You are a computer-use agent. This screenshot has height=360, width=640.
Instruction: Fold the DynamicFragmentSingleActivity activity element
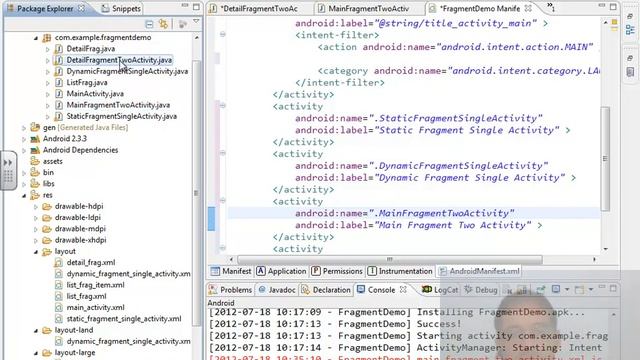[x=222, y=153]
